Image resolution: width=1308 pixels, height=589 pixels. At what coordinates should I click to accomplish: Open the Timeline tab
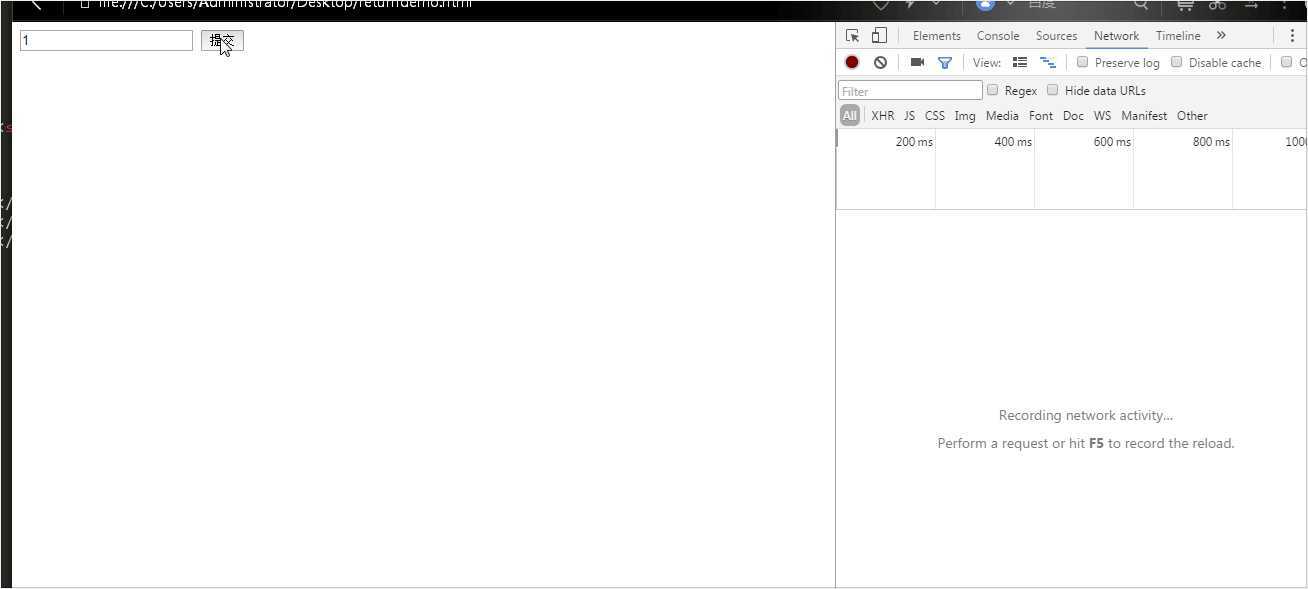pos(1178,36)
